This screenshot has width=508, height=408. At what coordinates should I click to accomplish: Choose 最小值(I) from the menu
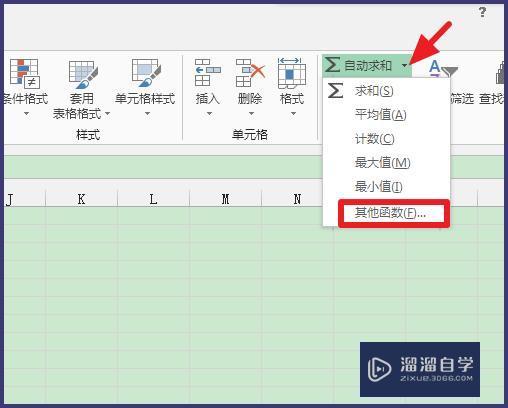click(x=387, y=187)
